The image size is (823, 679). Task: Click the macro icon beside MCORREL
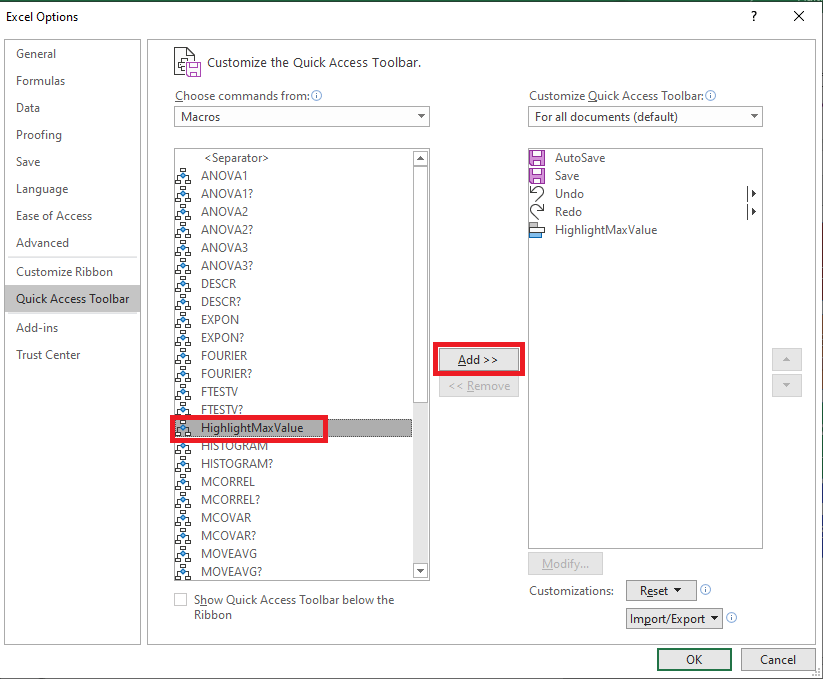[183, 482]
